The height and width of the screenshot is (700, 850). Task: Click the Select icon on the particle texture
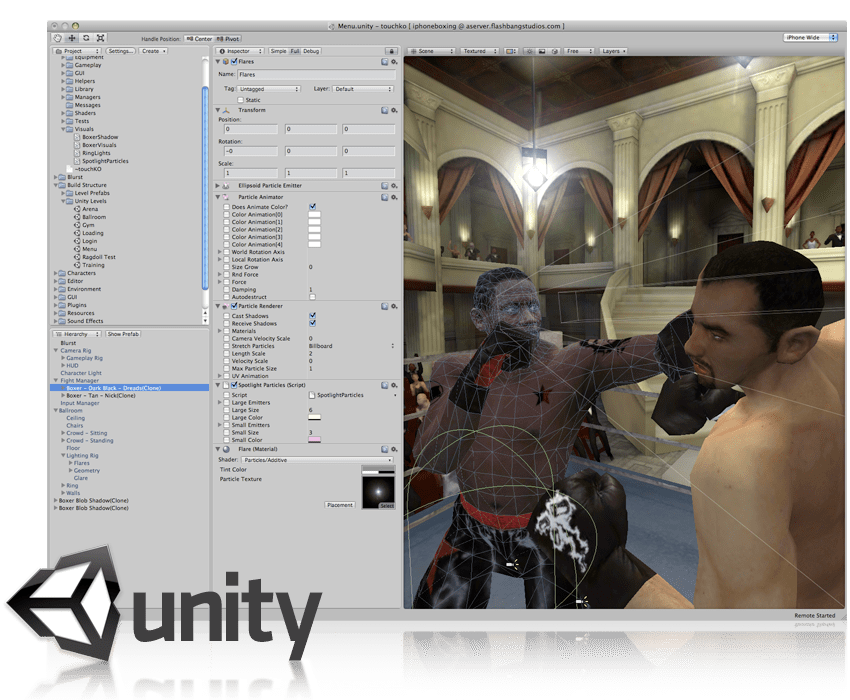tap(387, 506)
